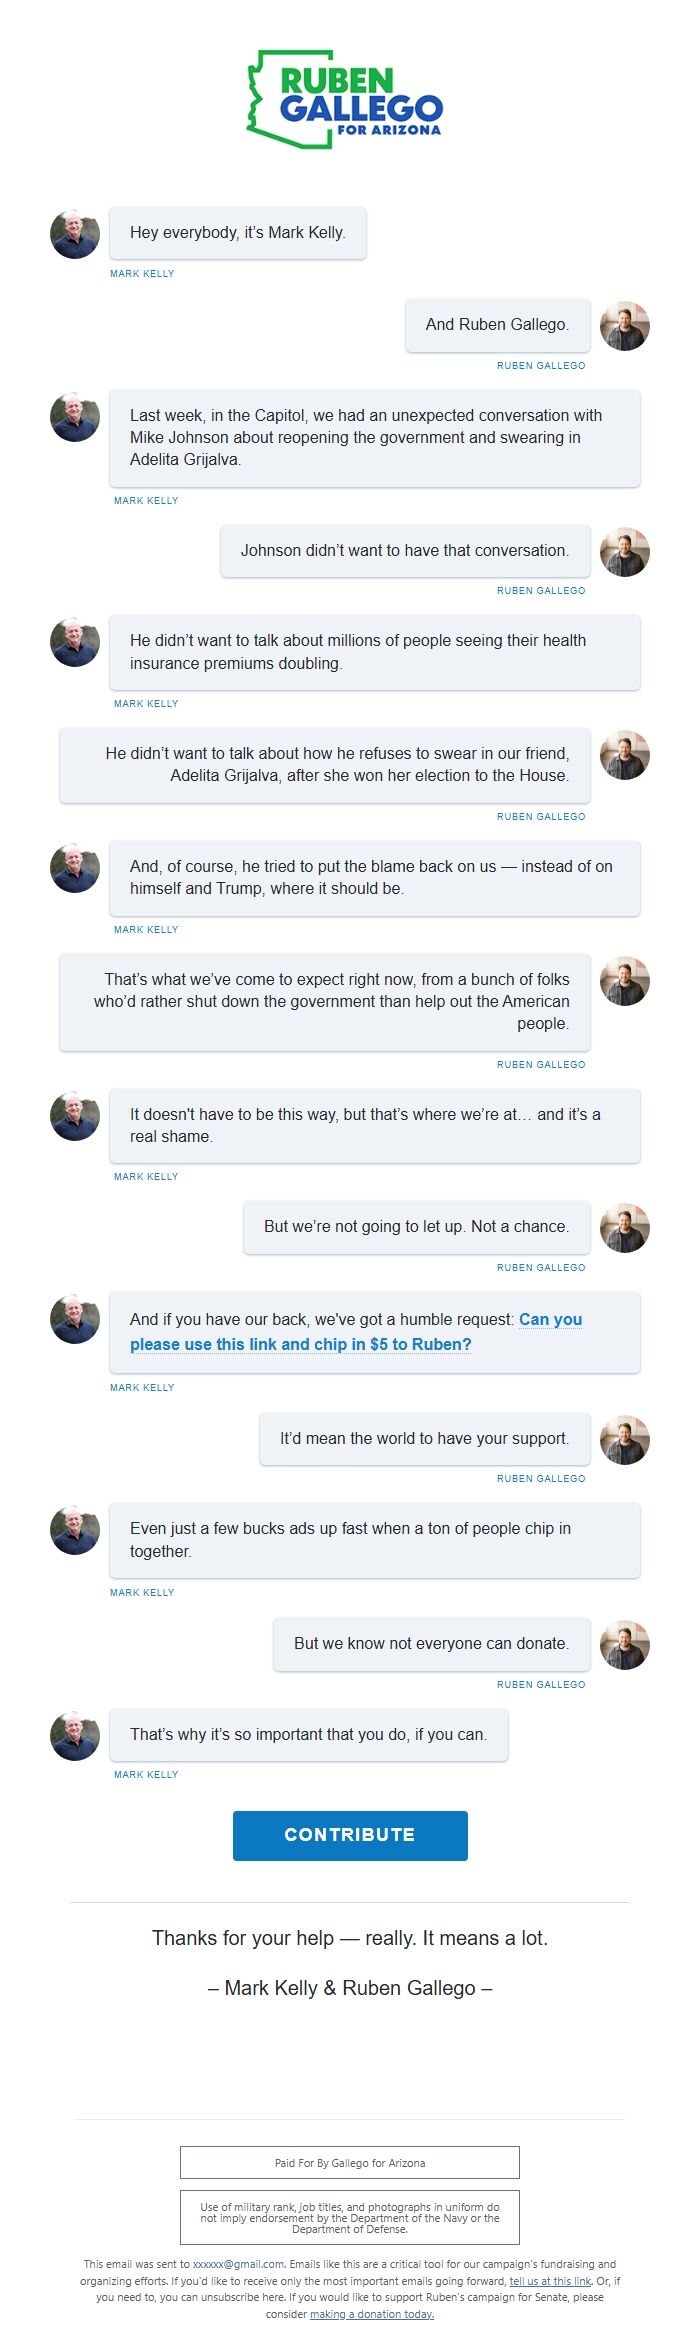Click Kelly's avatar beside "That's why it's so important"
This screenshot has width=700, height=2342.
75,1736
